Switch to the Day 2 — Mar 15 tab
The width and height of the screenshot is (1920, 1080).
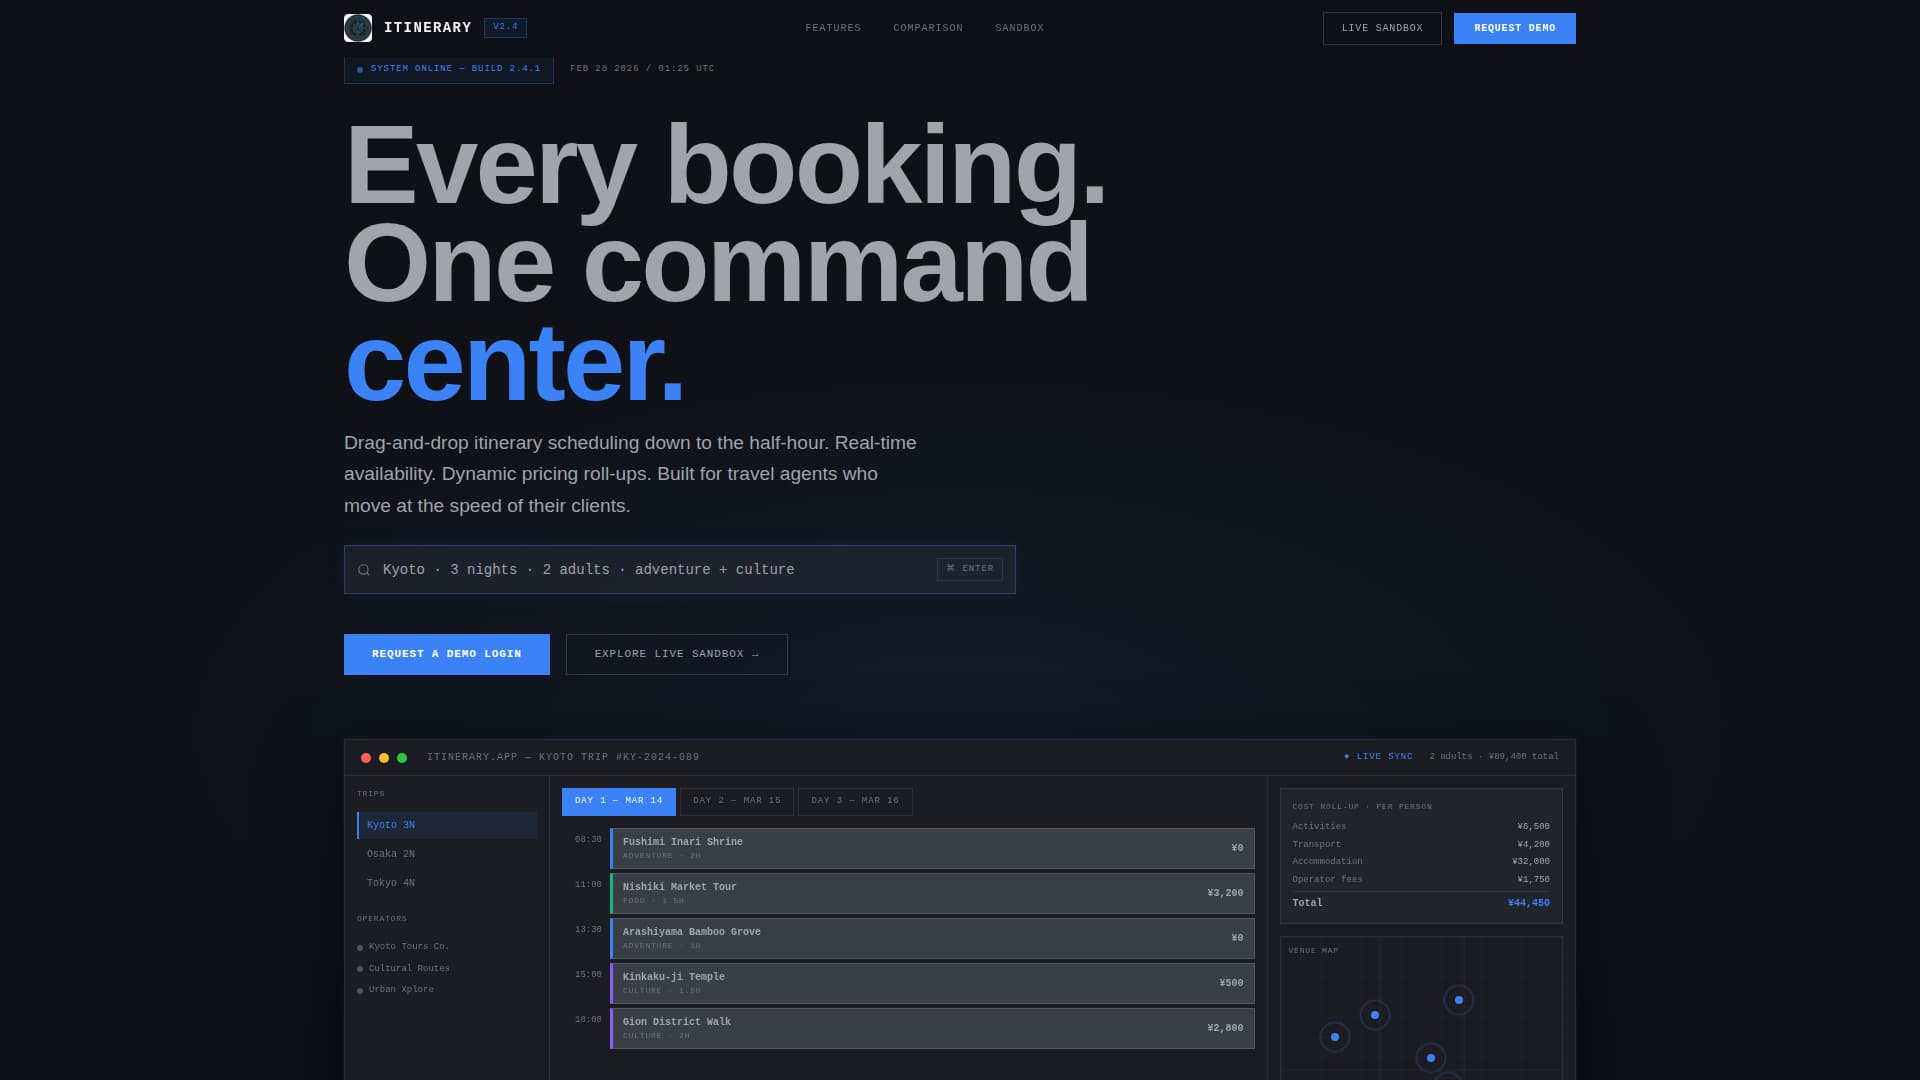coord(737,801)
